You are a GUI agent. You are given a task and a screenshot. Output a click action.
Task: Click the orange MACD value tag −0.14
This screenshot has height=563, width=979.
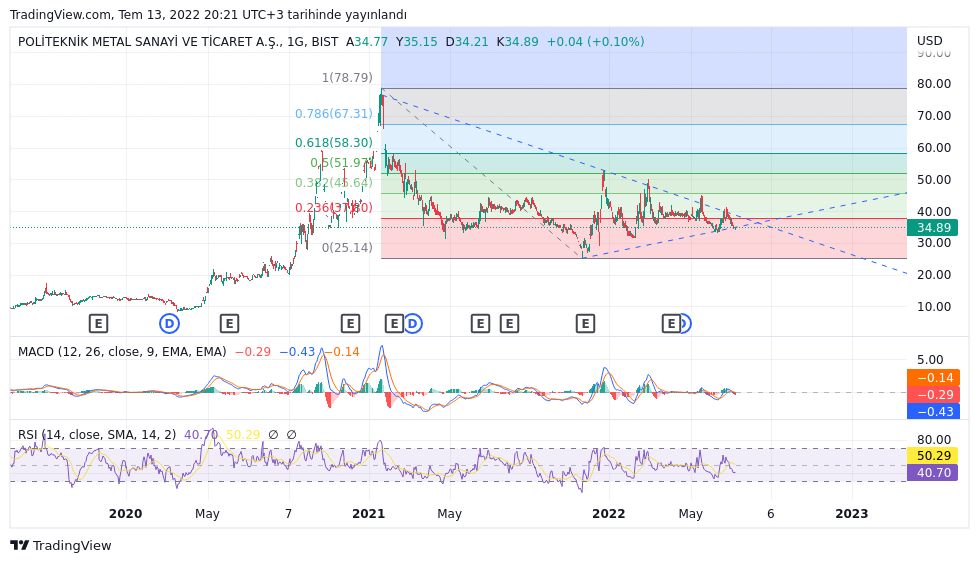point(933,377)
